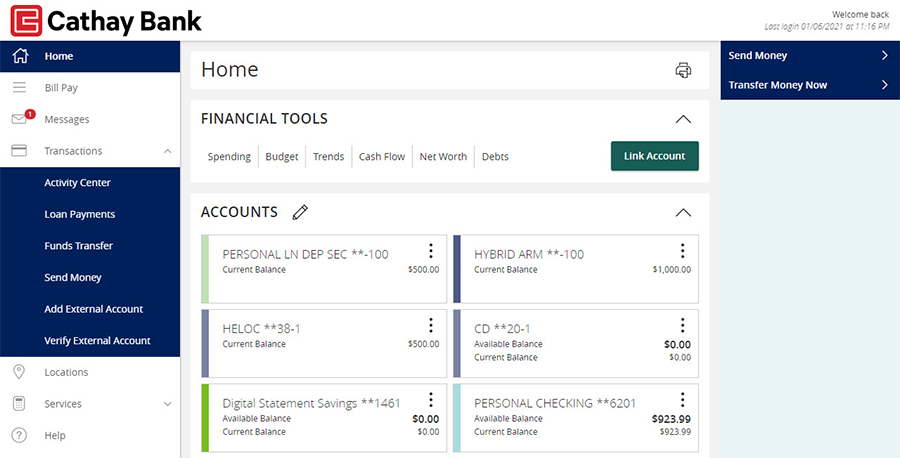Click the Bill Pay menu label
The height and width of the screenshot is (458, 900).
(x=61, y=88)
